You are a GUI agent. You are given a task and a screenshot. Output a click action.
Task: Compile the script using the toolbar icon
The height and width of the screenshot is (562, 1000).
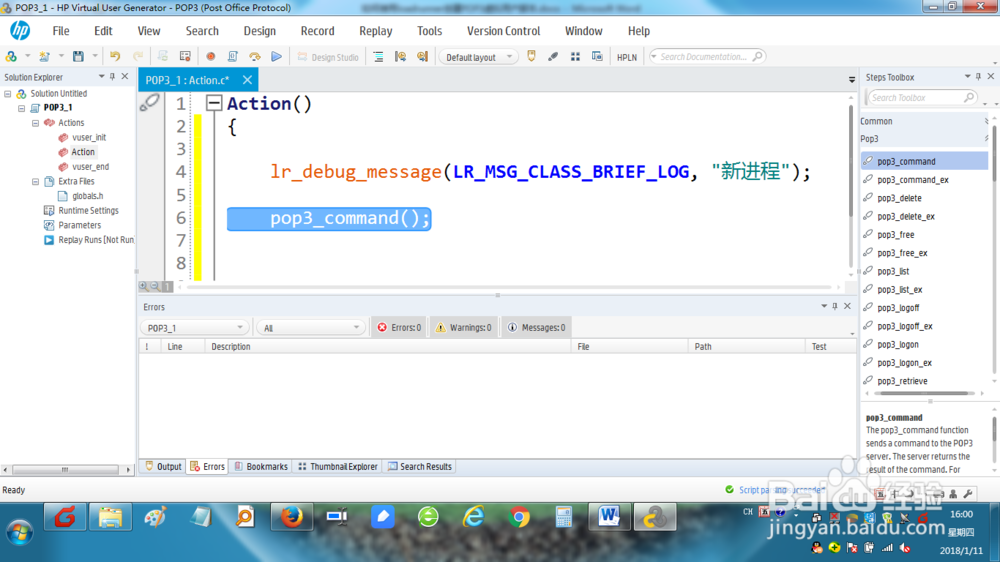pyautogui.click(x=233, y=57)
